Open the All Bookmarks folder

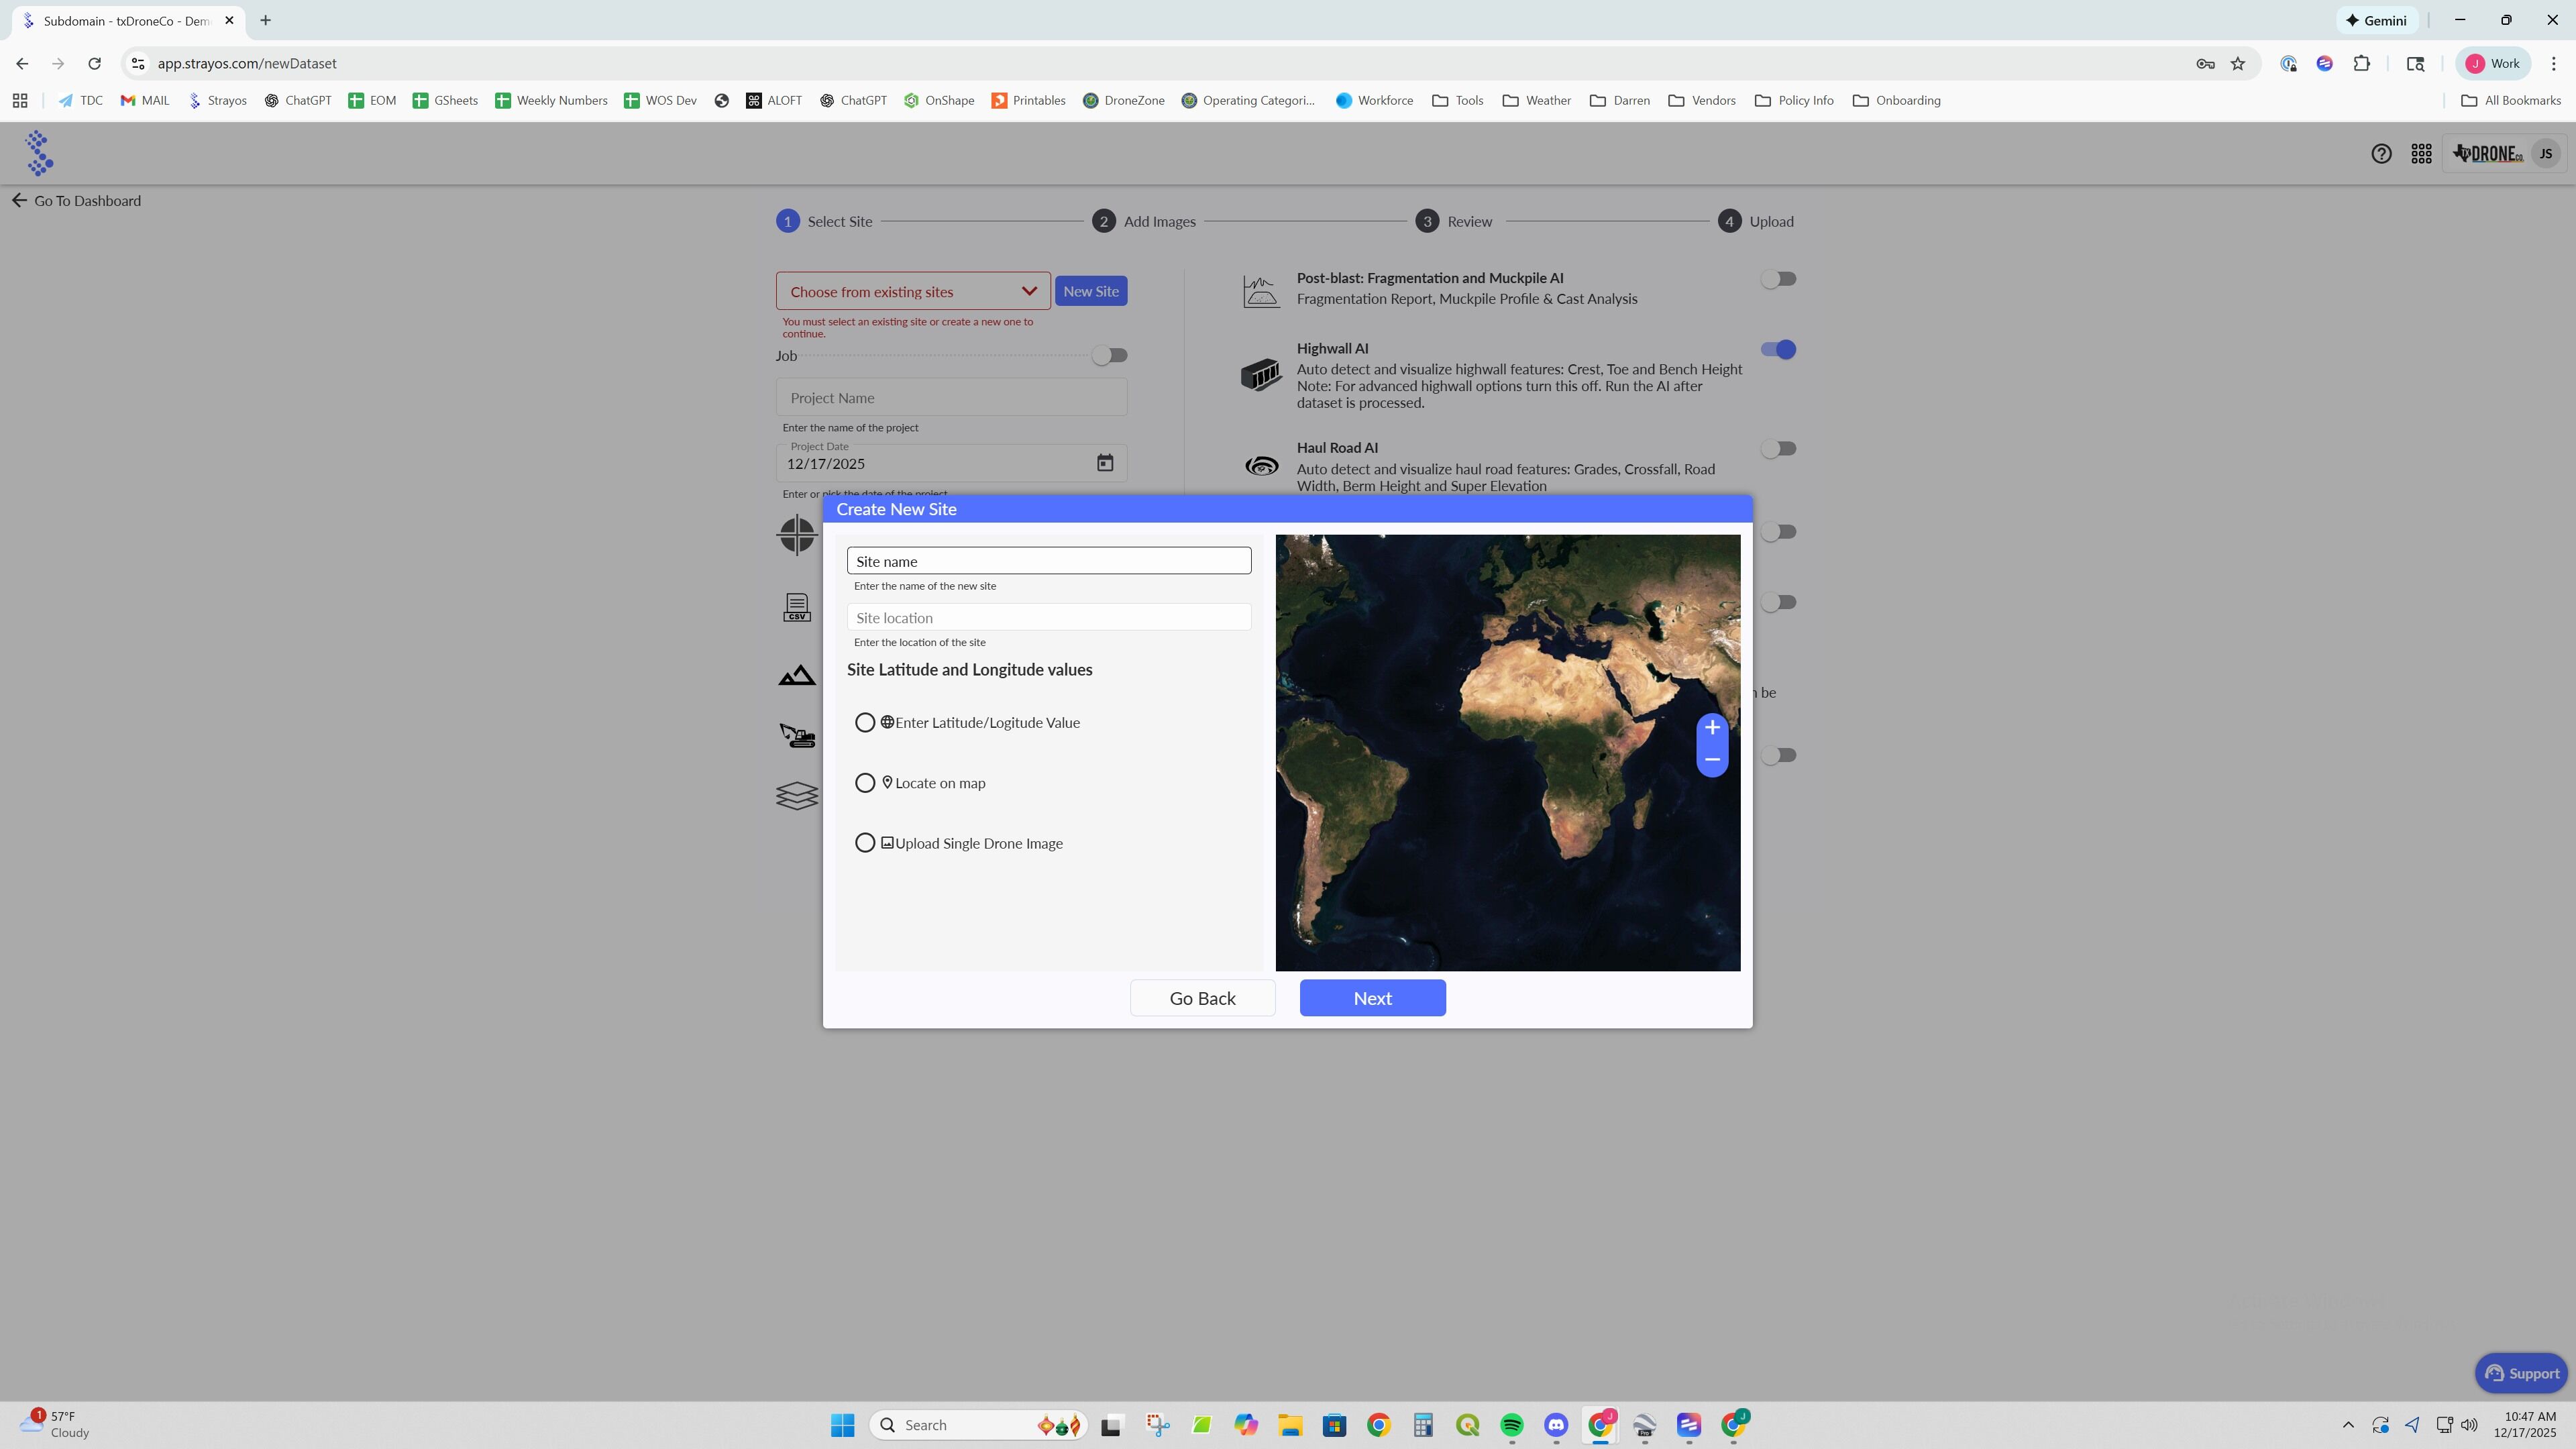2510,100
